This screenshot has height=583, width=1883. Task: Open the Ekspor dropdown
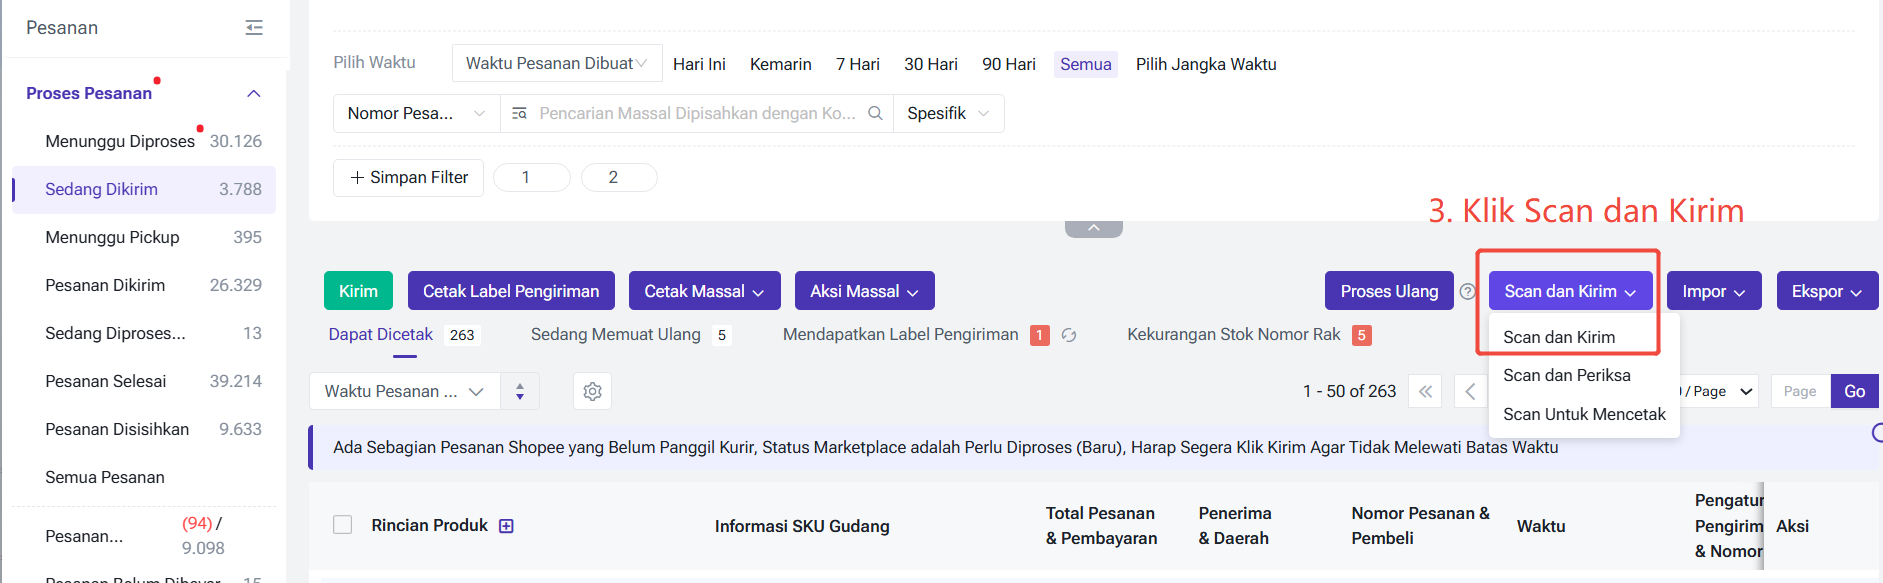tap(1827, 291)
